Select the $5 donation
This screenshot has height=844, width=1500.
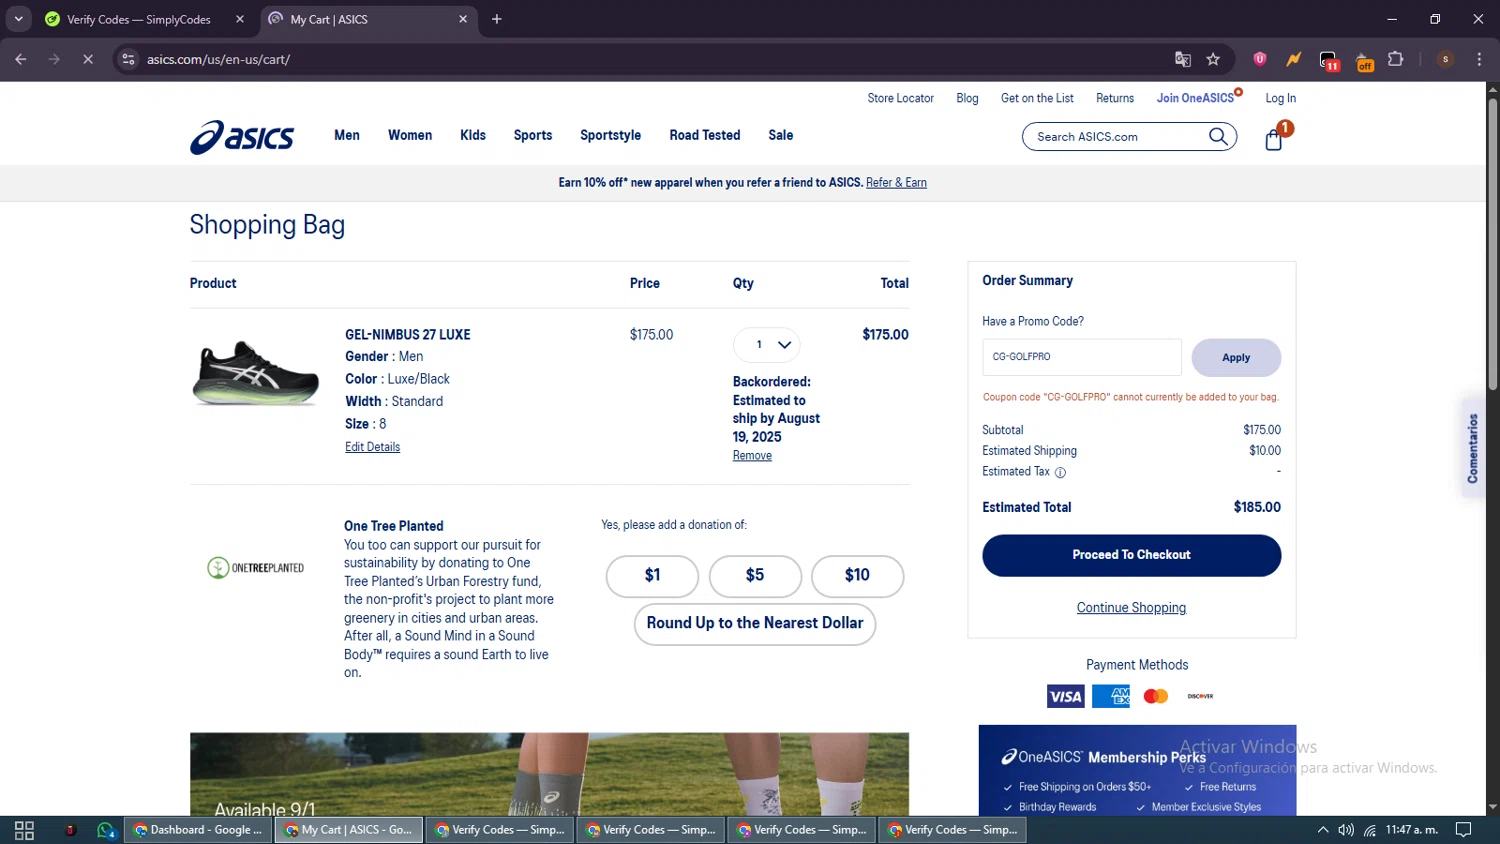coord(755,576)
